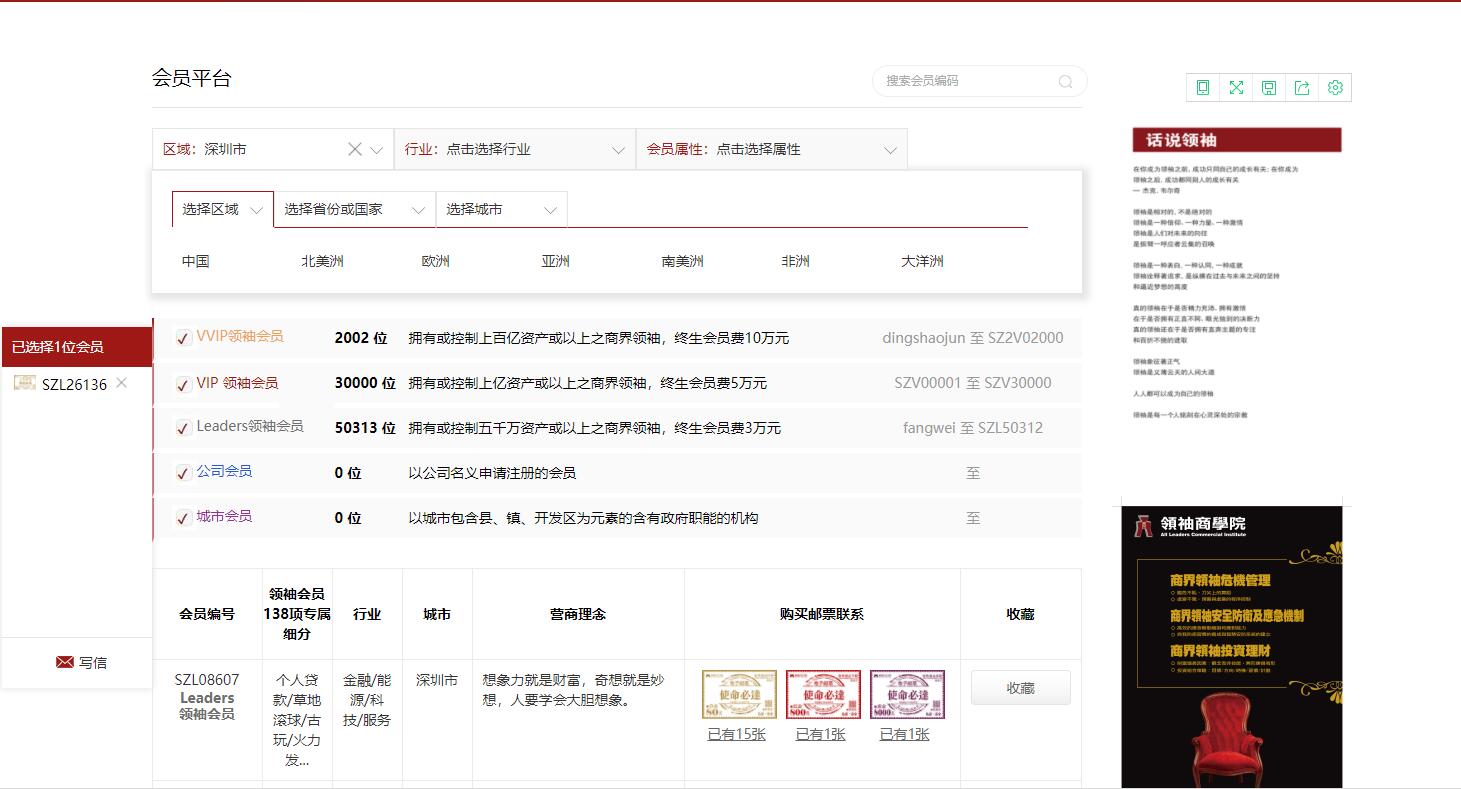This screenshot has width=1461, height=789.
Task: Toggle the 城市会员 checkbox
Action: 183,519
